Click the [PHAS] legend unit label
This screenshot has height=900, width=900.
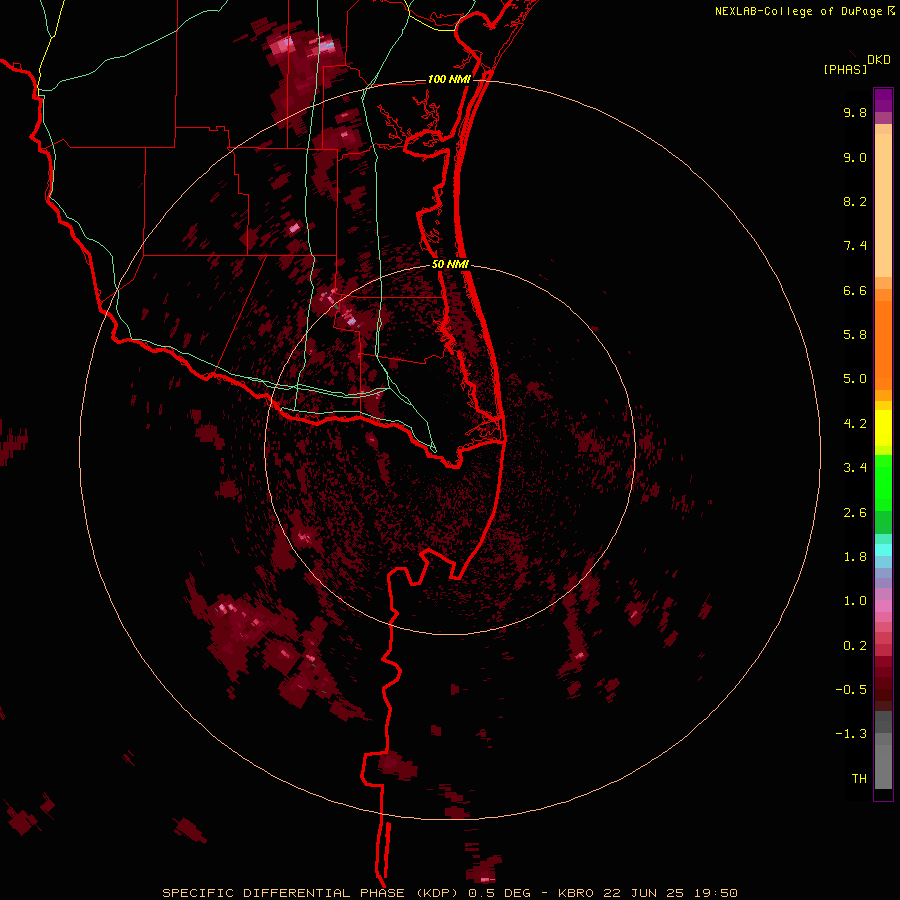coord(845,69)
